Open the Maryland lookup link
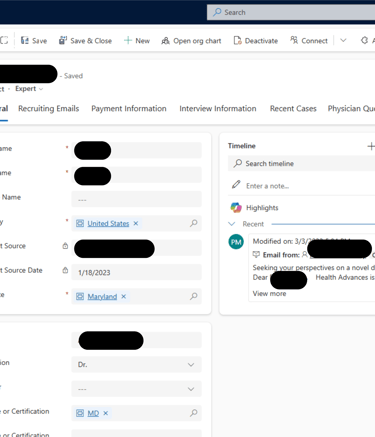375x437 pixels. coord(102,296)
